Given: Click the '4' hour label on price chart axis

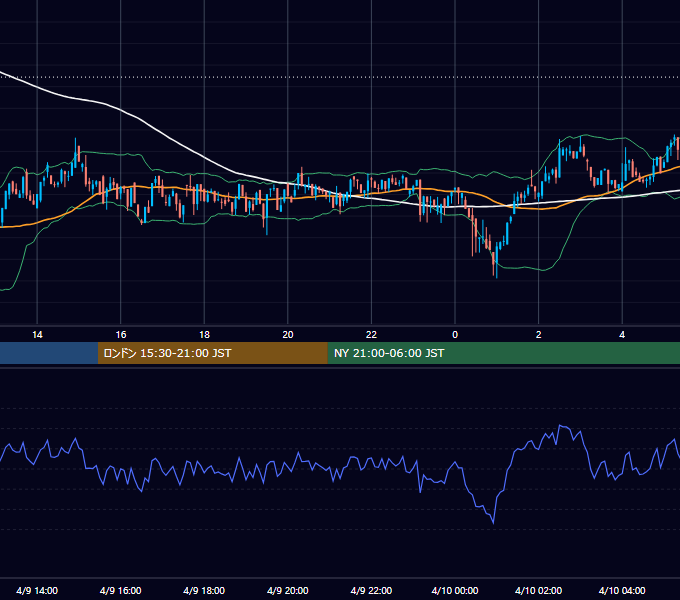Looking at the screenshot, I should pyautogui.click(x=622, y=335).
